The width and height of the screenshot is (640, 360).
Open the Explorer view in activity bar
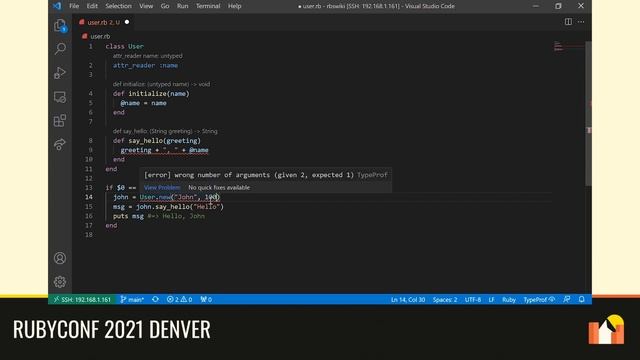(60, 25)
